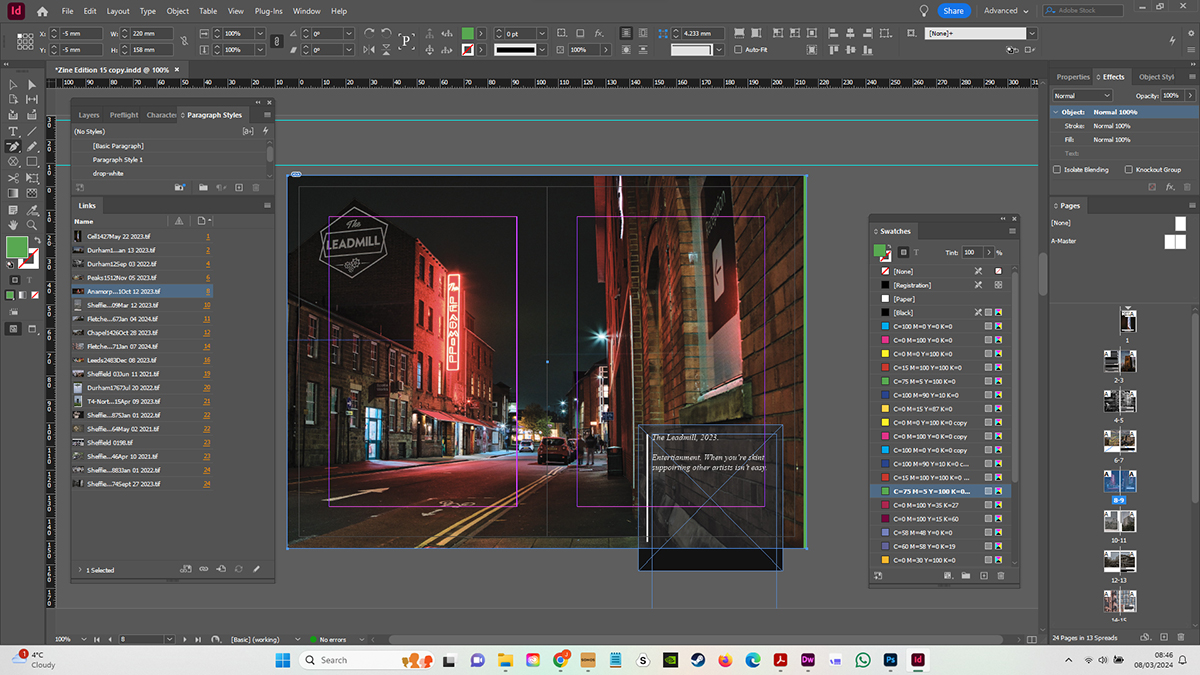This screenshot has height=675, width=1200.
Task: Toggle Apply None button in toolbox
Action: coord(35,295)
